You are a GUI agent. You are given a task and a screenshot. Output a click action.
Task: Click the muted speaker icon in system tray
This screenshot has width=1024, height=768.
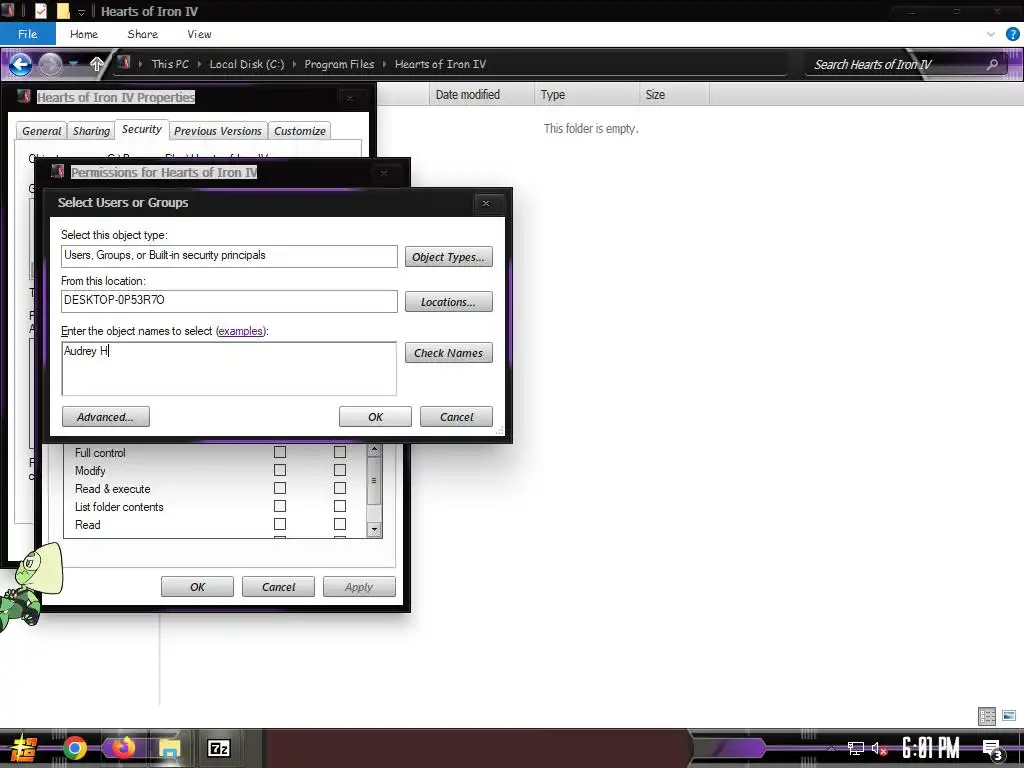[879, 748]
